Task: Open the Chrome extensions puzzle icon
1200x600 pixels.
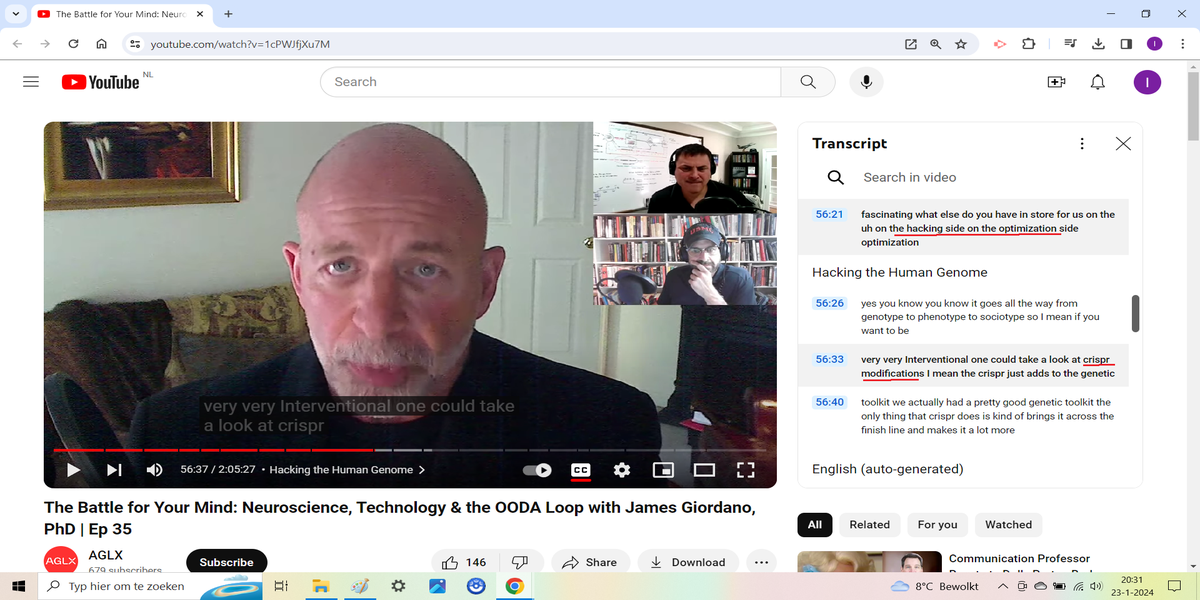Action: pos(1028,44)
